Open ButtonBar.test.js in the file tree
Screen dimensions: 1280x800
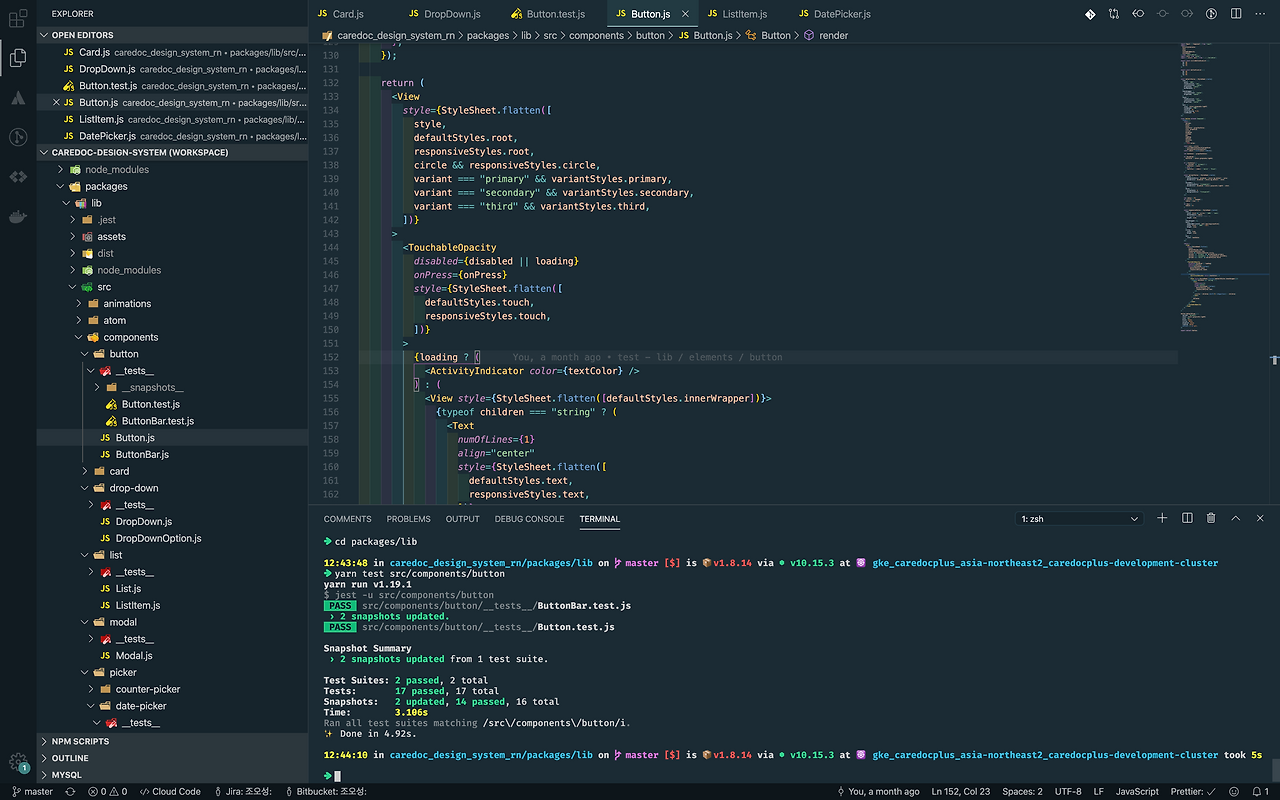[172, 421]
